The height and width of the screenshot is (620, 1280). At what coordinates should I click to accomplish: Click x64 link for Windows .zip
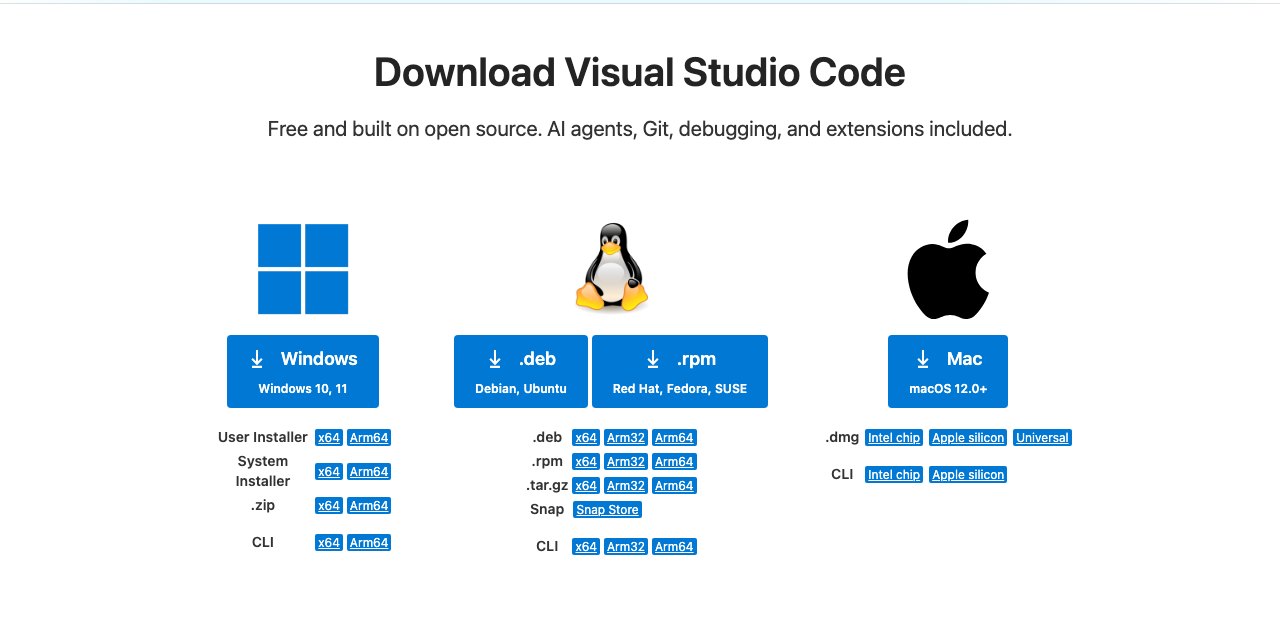click(329, 505)
